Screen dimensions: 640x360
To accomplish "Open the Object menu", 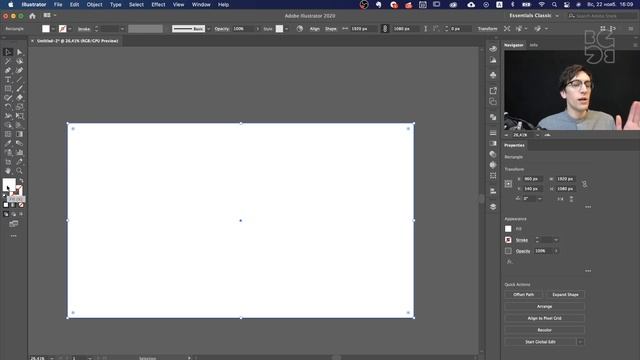I will click(x=94, y=4).
